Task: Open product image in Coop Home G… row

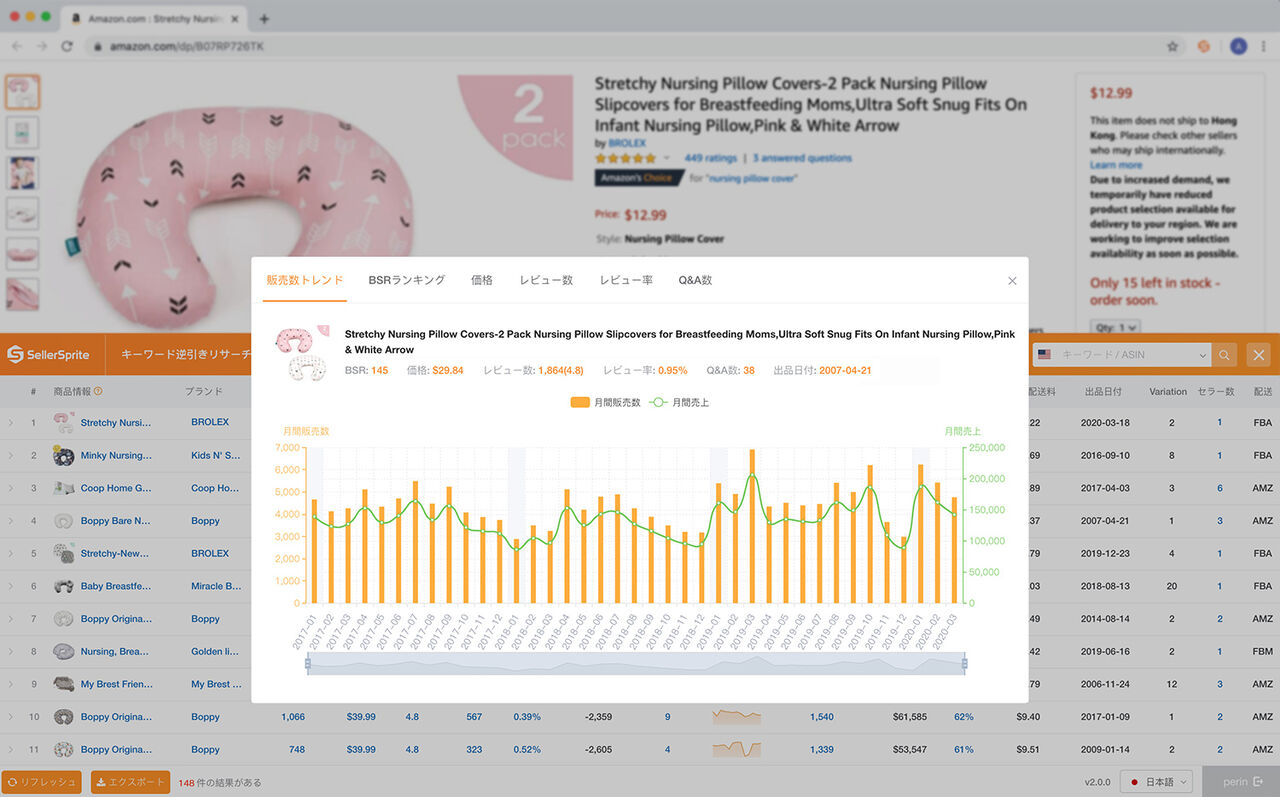Action: click(x=63, y=488)
